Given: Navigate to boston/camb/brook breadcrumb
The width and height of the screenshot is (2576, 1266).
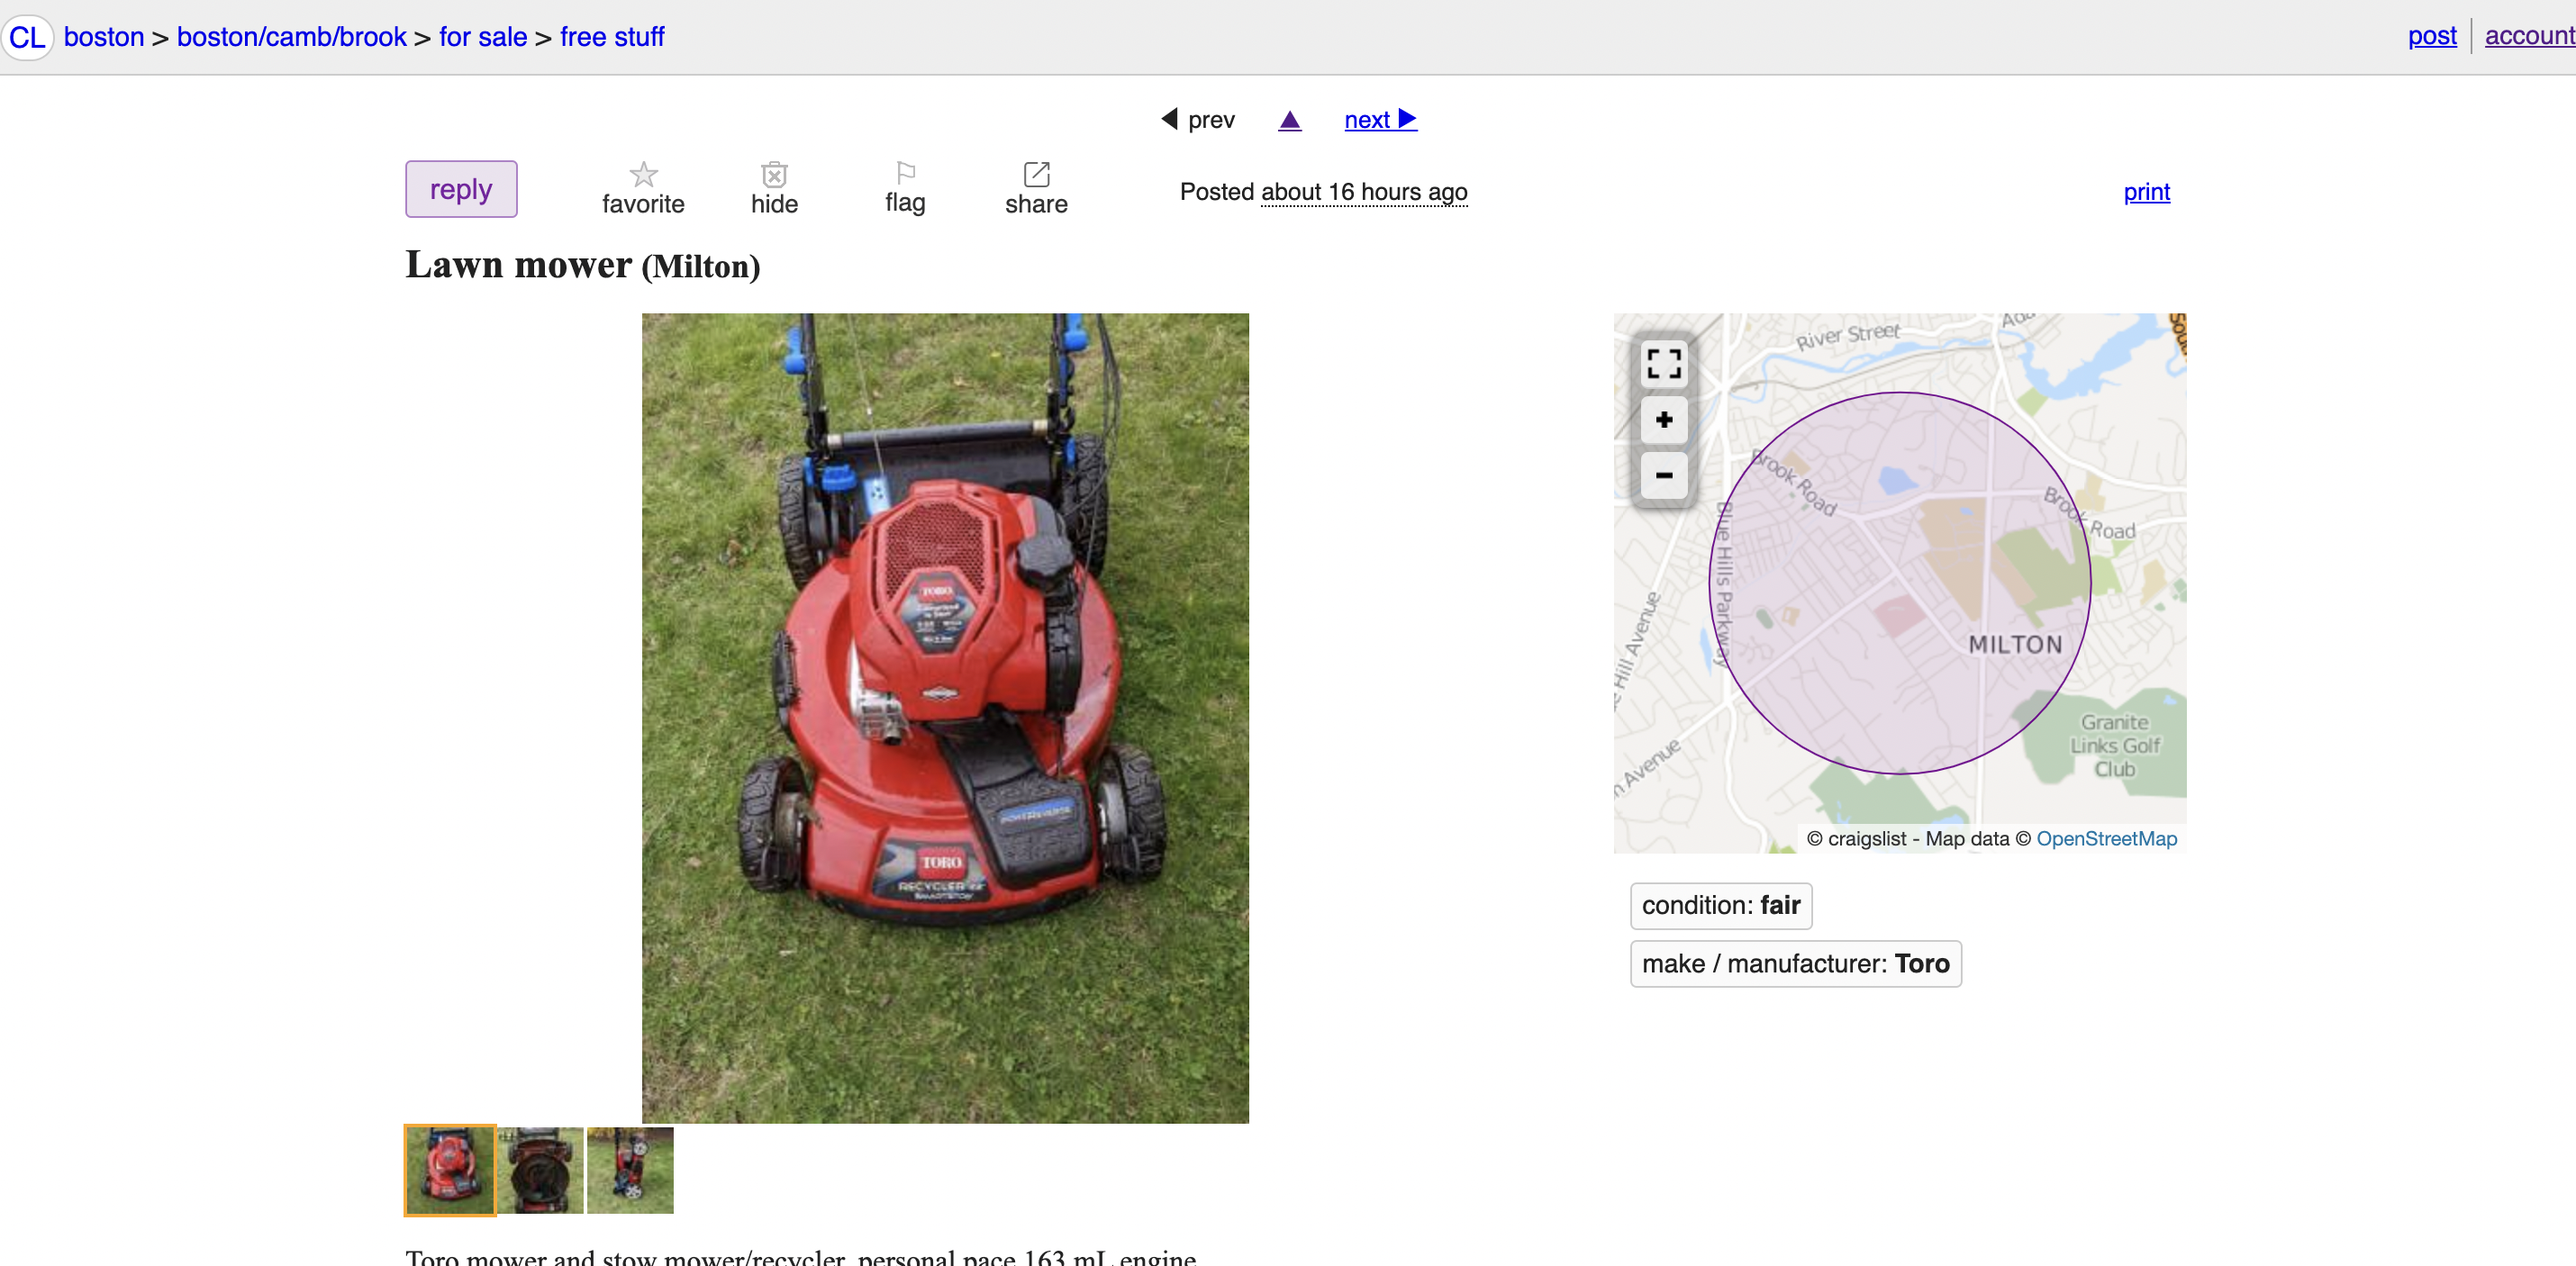Looking at the screenshot, I should tap(291, 37).
